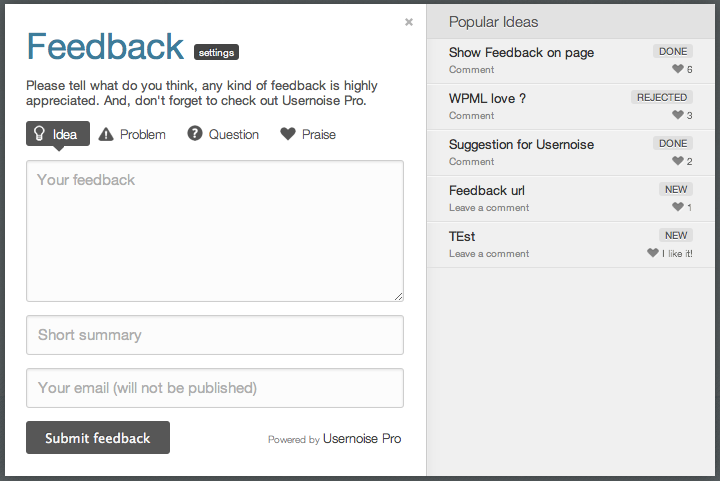This screenshot has height=481, width=720.
Task: Click the heart next to Suggestion for Usernoise
Action: click(678, 161)
